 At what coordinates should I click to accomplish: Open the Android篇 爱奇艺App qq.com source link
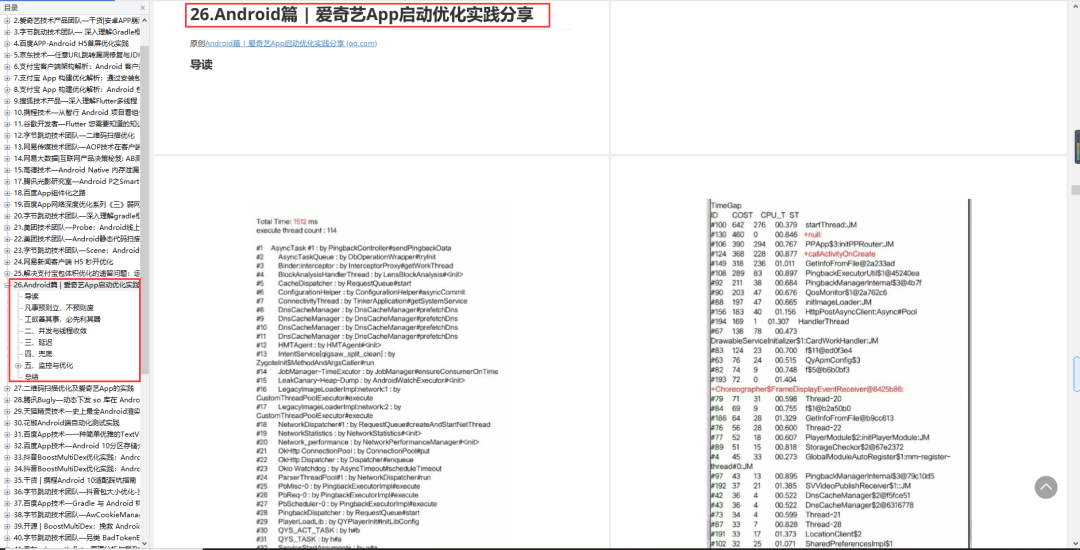[291, 43]
